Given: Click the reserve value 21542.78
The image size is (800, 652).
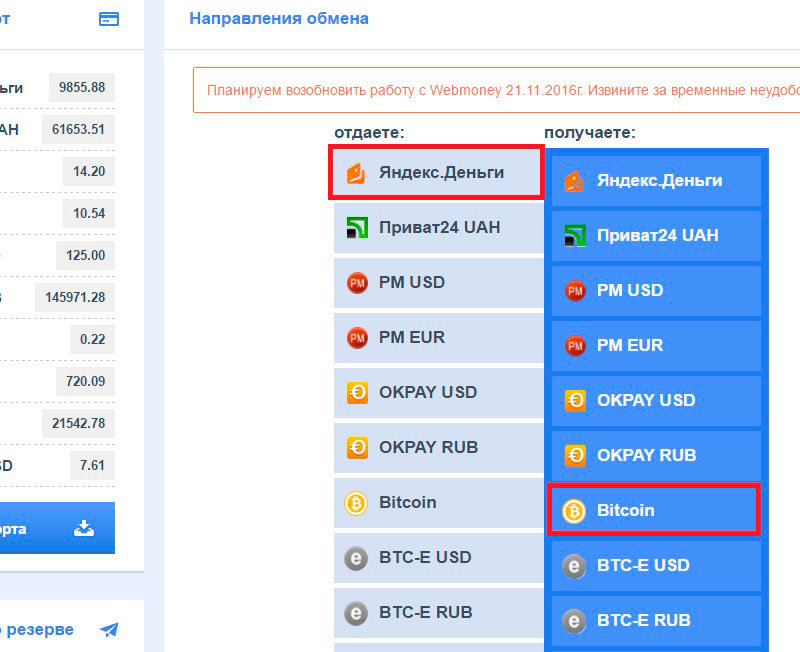Looking at the screenshot, I should click(x=79, y=423).
